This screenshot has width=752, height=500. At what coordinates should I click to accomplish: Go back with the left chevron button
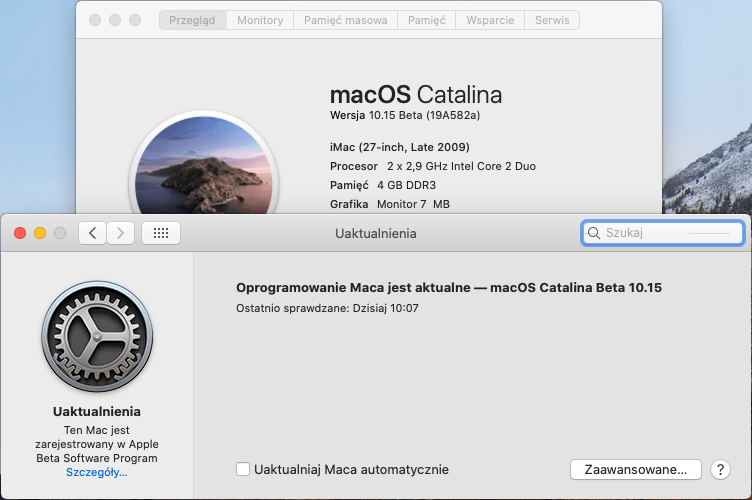(x=92, y=233)
